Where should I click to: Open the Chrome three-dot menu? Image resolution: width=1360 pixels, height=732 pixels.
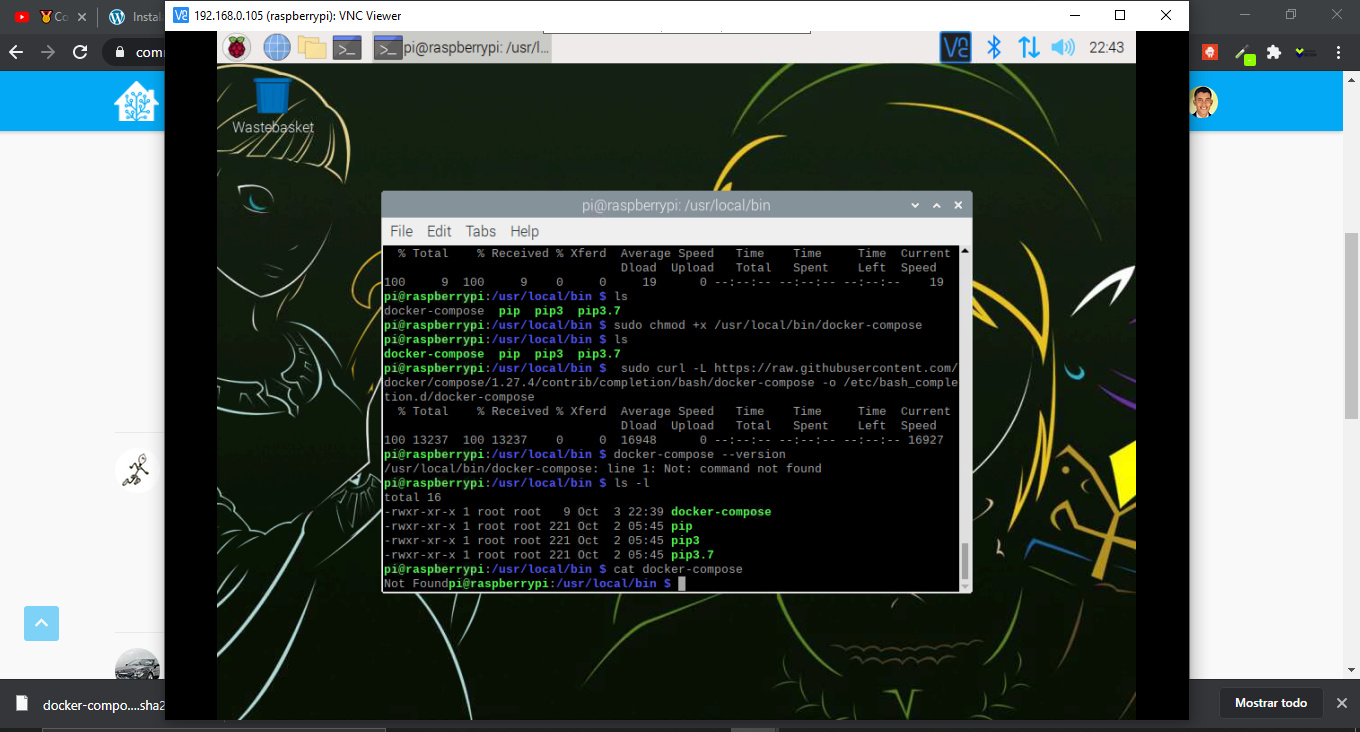tap(1338, 52)
